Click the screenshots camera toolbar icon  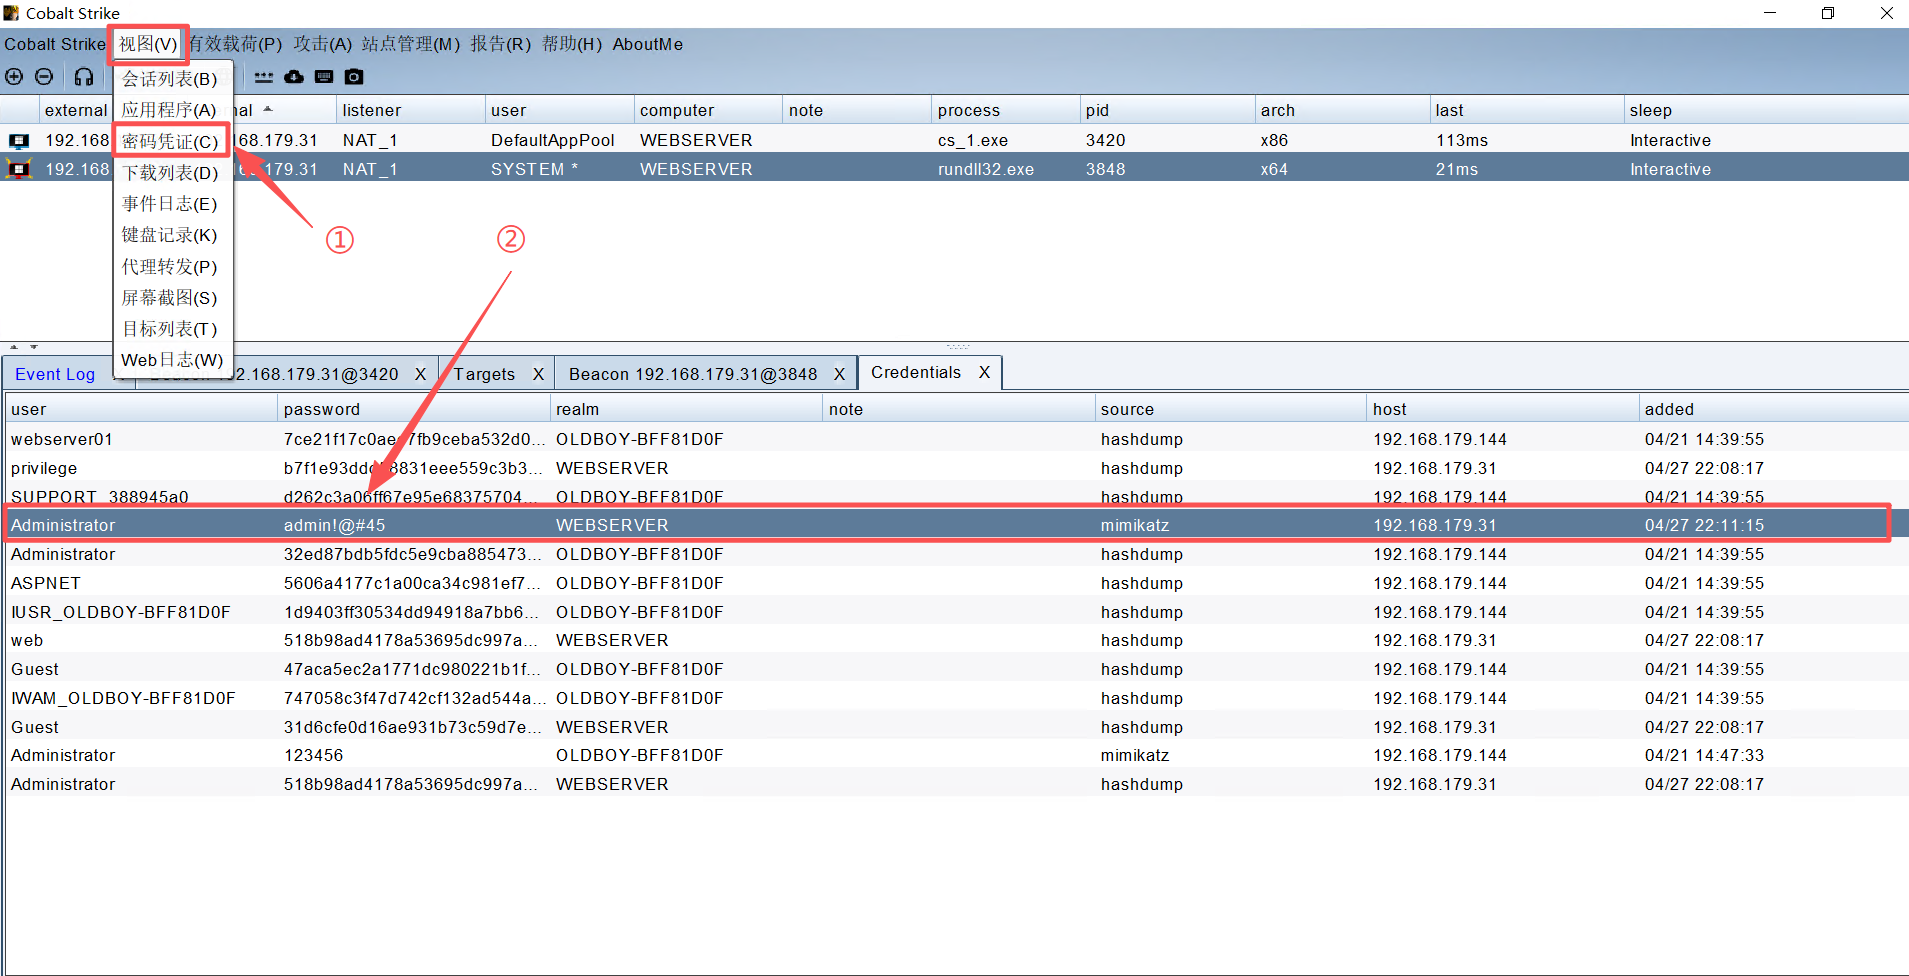(354, 77)
